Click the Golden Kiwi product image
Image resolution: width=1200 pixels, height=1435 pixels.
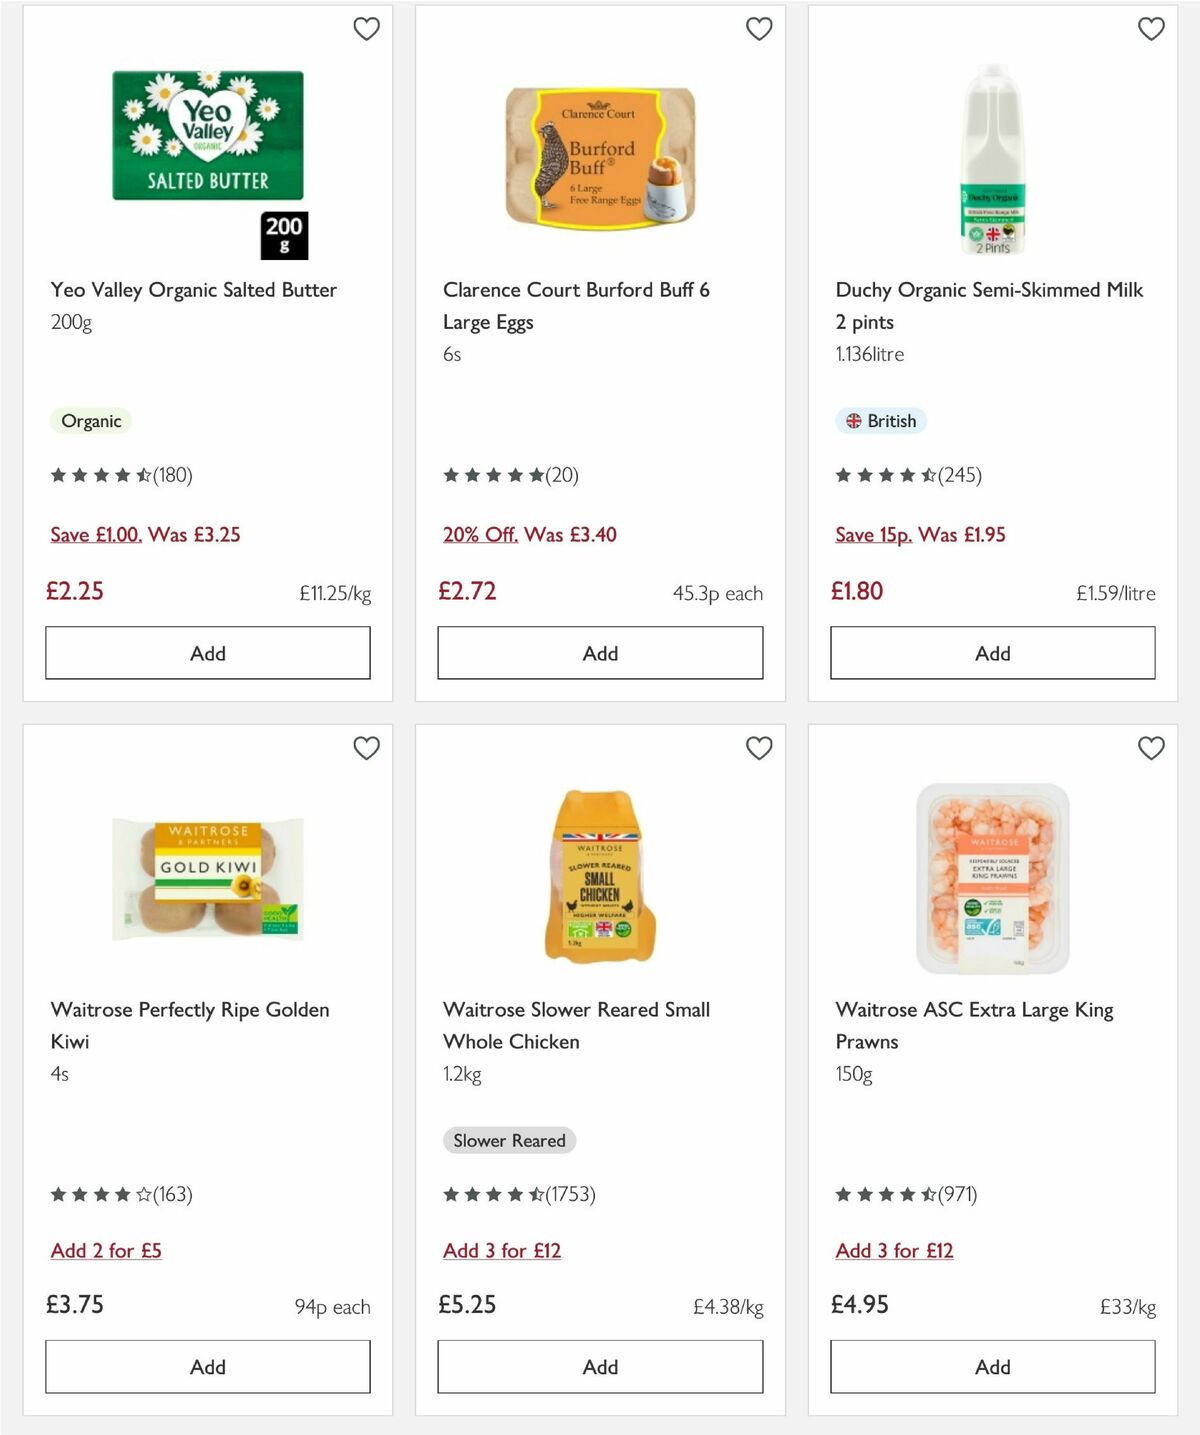207,877
